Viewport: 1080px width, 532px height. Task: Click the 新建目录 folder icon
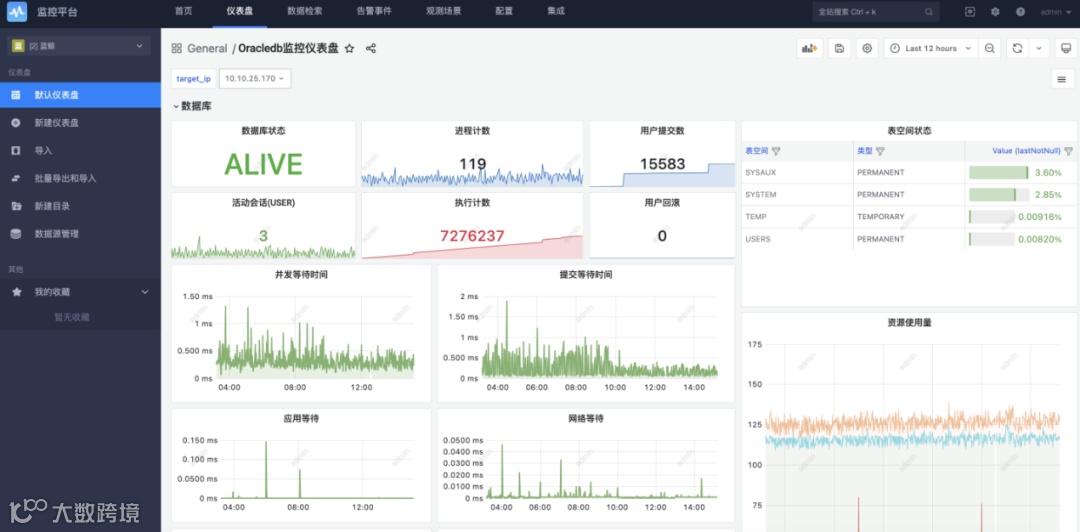pyautogui.click(x=16, y=206)
